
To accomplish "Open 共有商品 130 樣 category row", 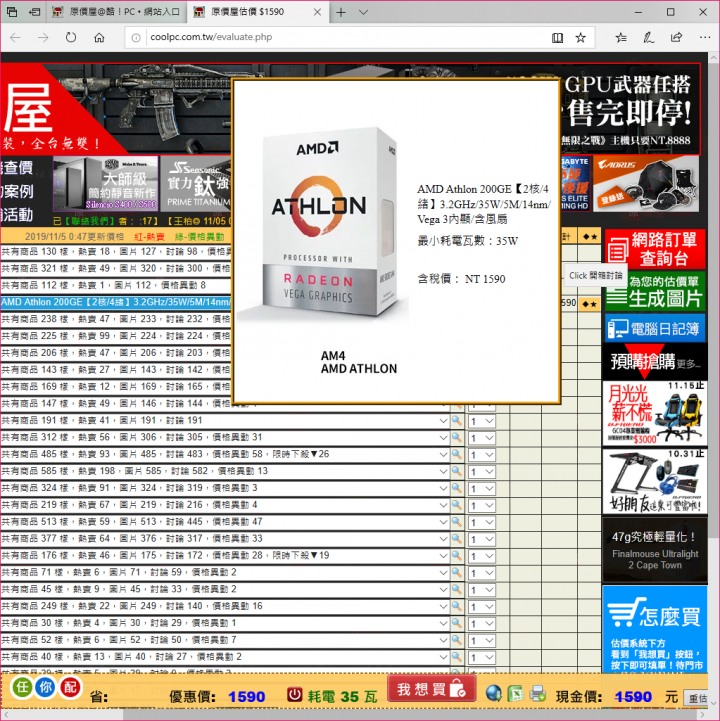I will point(116,252).
